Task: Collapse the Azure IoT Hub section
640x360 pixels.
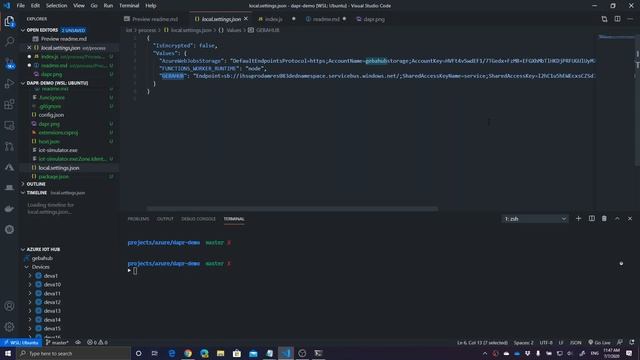Action: [x=23, y=249]
